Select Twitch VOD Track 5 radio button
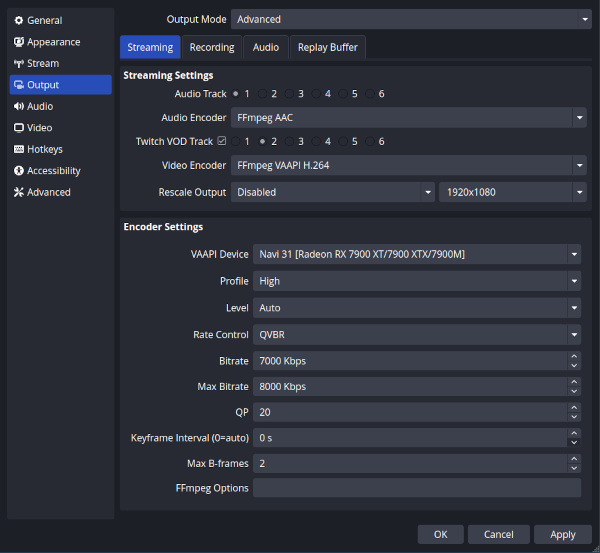The height and width of the screenshot is (553, 600). (343, 142)
